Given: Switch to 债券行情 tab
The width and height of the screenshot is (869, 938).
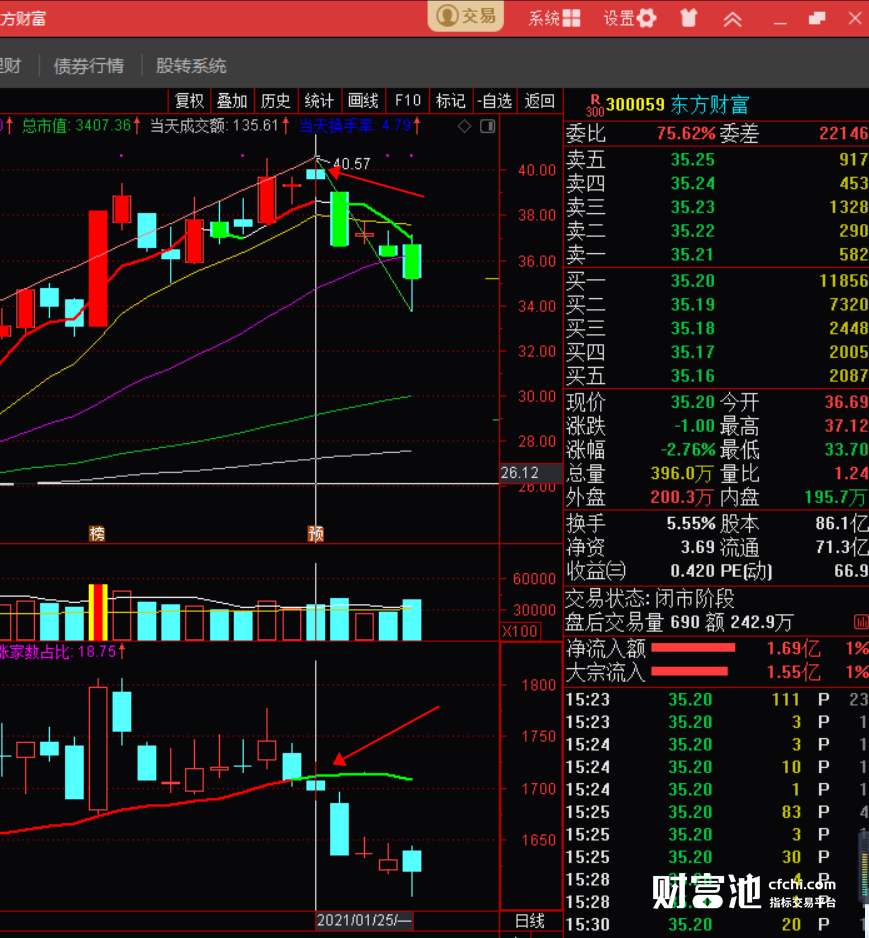Looking at the screenshot, I should (89, 66).
